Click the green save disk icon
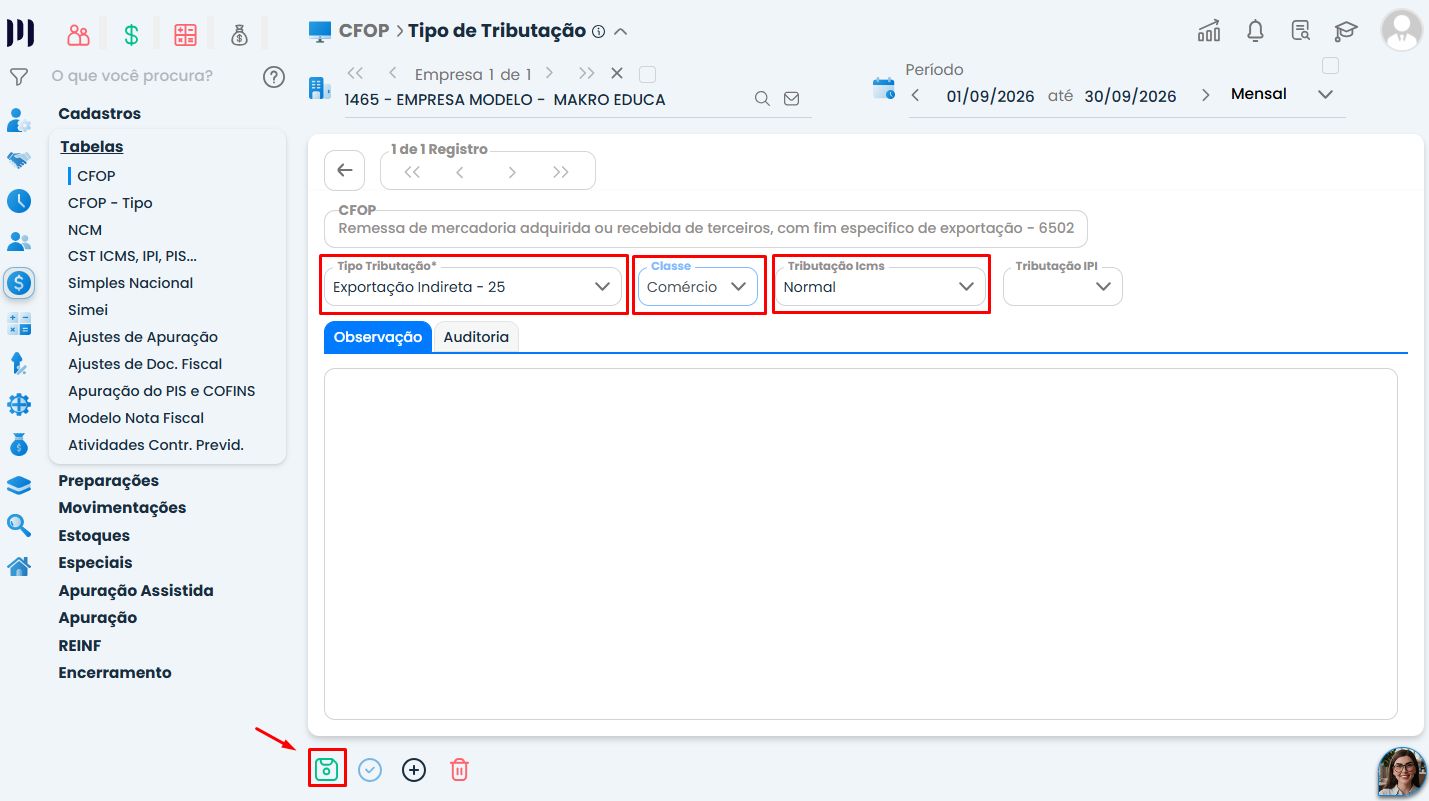 tap(326, 769)
